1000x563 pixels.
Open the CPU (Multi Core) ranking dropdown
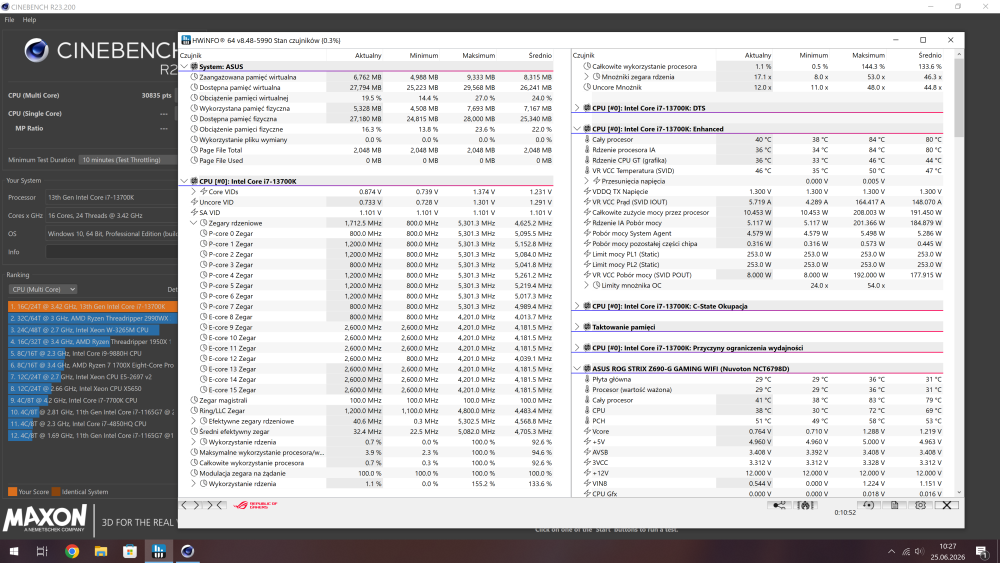click(43, 289)
